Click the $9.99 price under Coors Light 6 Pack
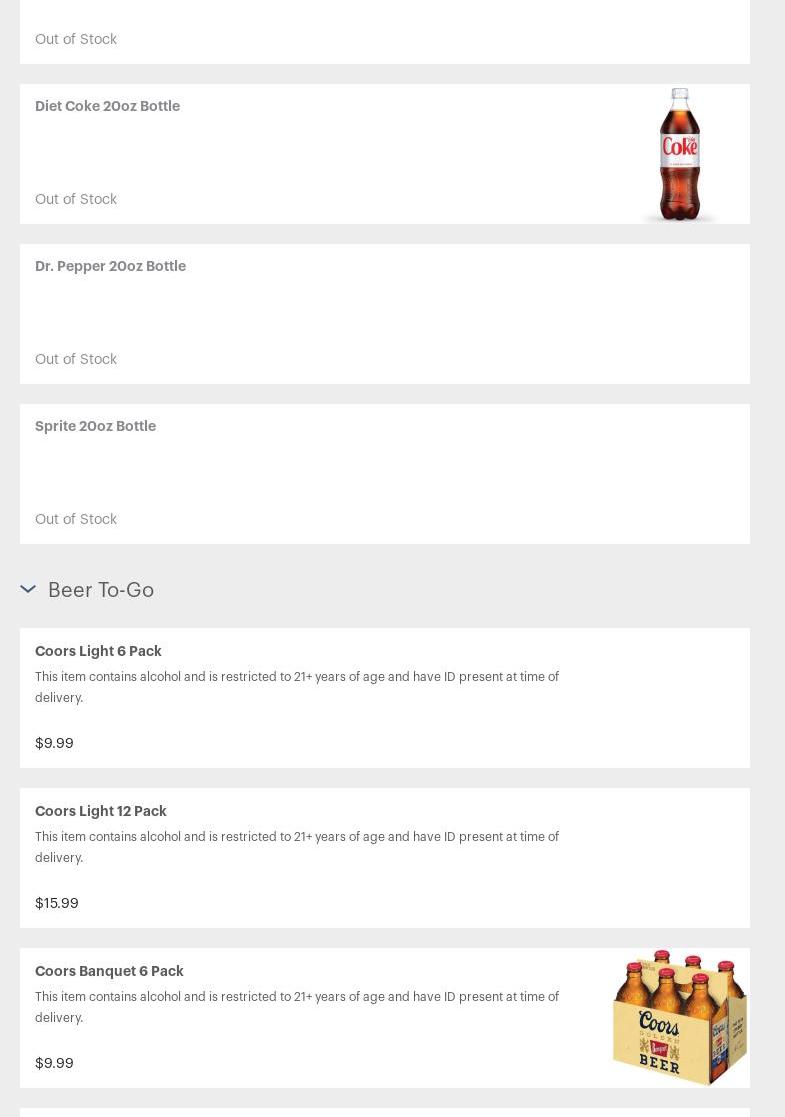The width and height of the screenshot is (785, 1117). click(54, 743)
